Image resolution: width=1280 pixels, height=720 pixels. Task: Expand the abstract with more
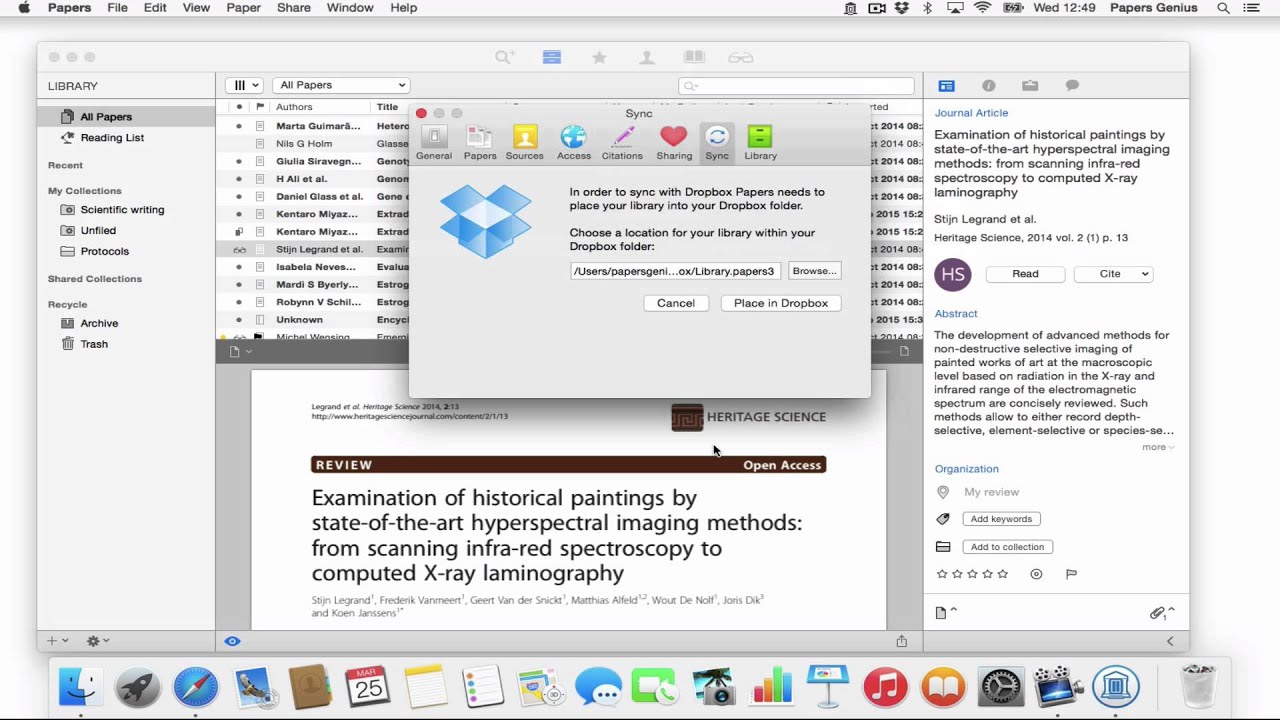point(1158,447)
